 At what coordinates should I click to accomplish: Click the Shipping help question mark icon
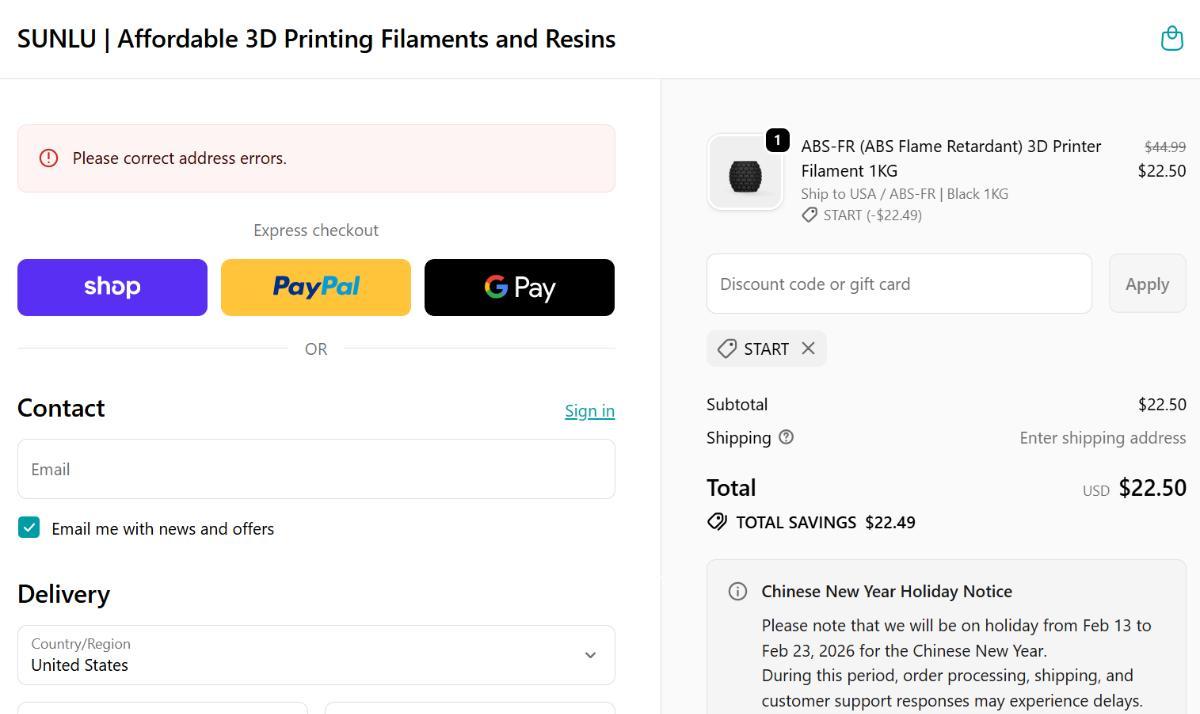[x=786, y=437]
